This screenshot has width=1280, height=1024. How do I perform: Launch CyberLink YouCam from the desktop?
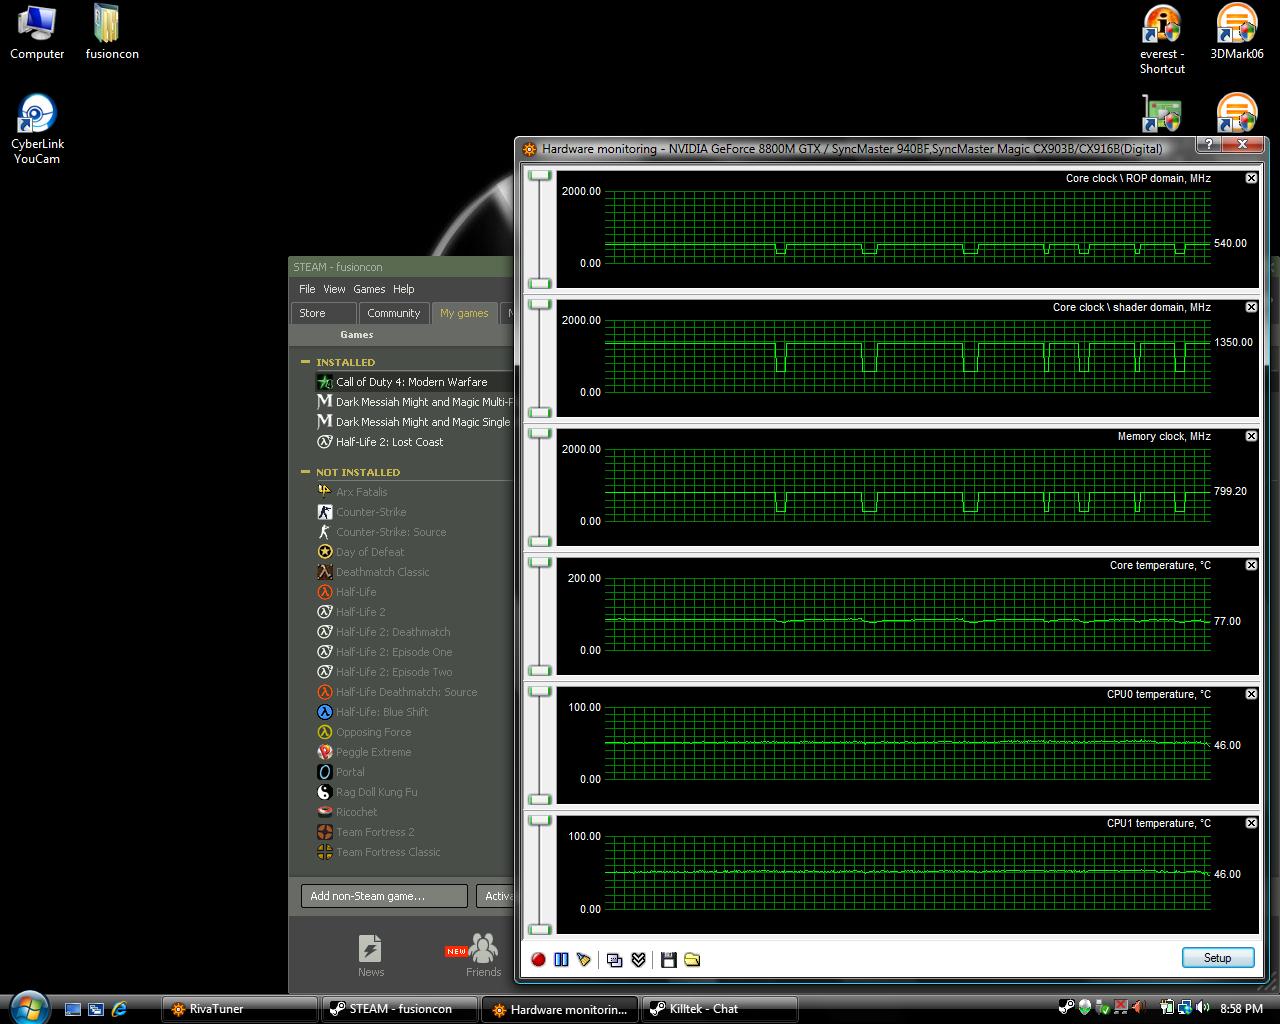point(37,130)
